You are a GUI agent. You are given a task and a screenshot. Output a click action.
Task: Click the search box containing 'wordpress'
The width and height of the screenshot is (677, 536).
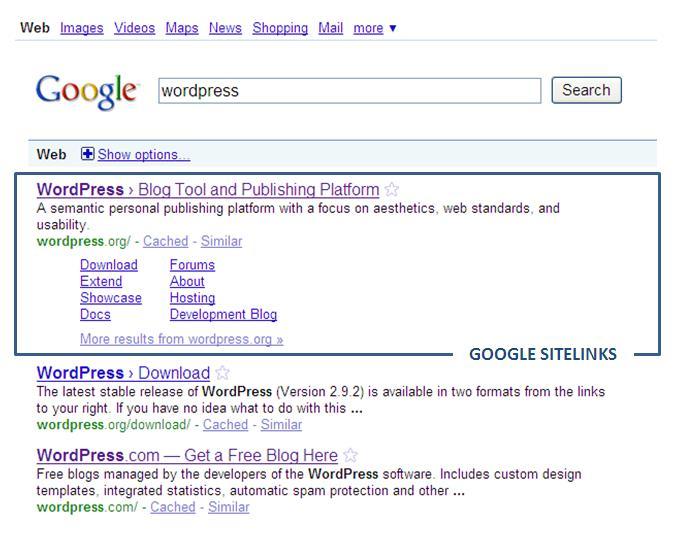(x=350, y=90)
